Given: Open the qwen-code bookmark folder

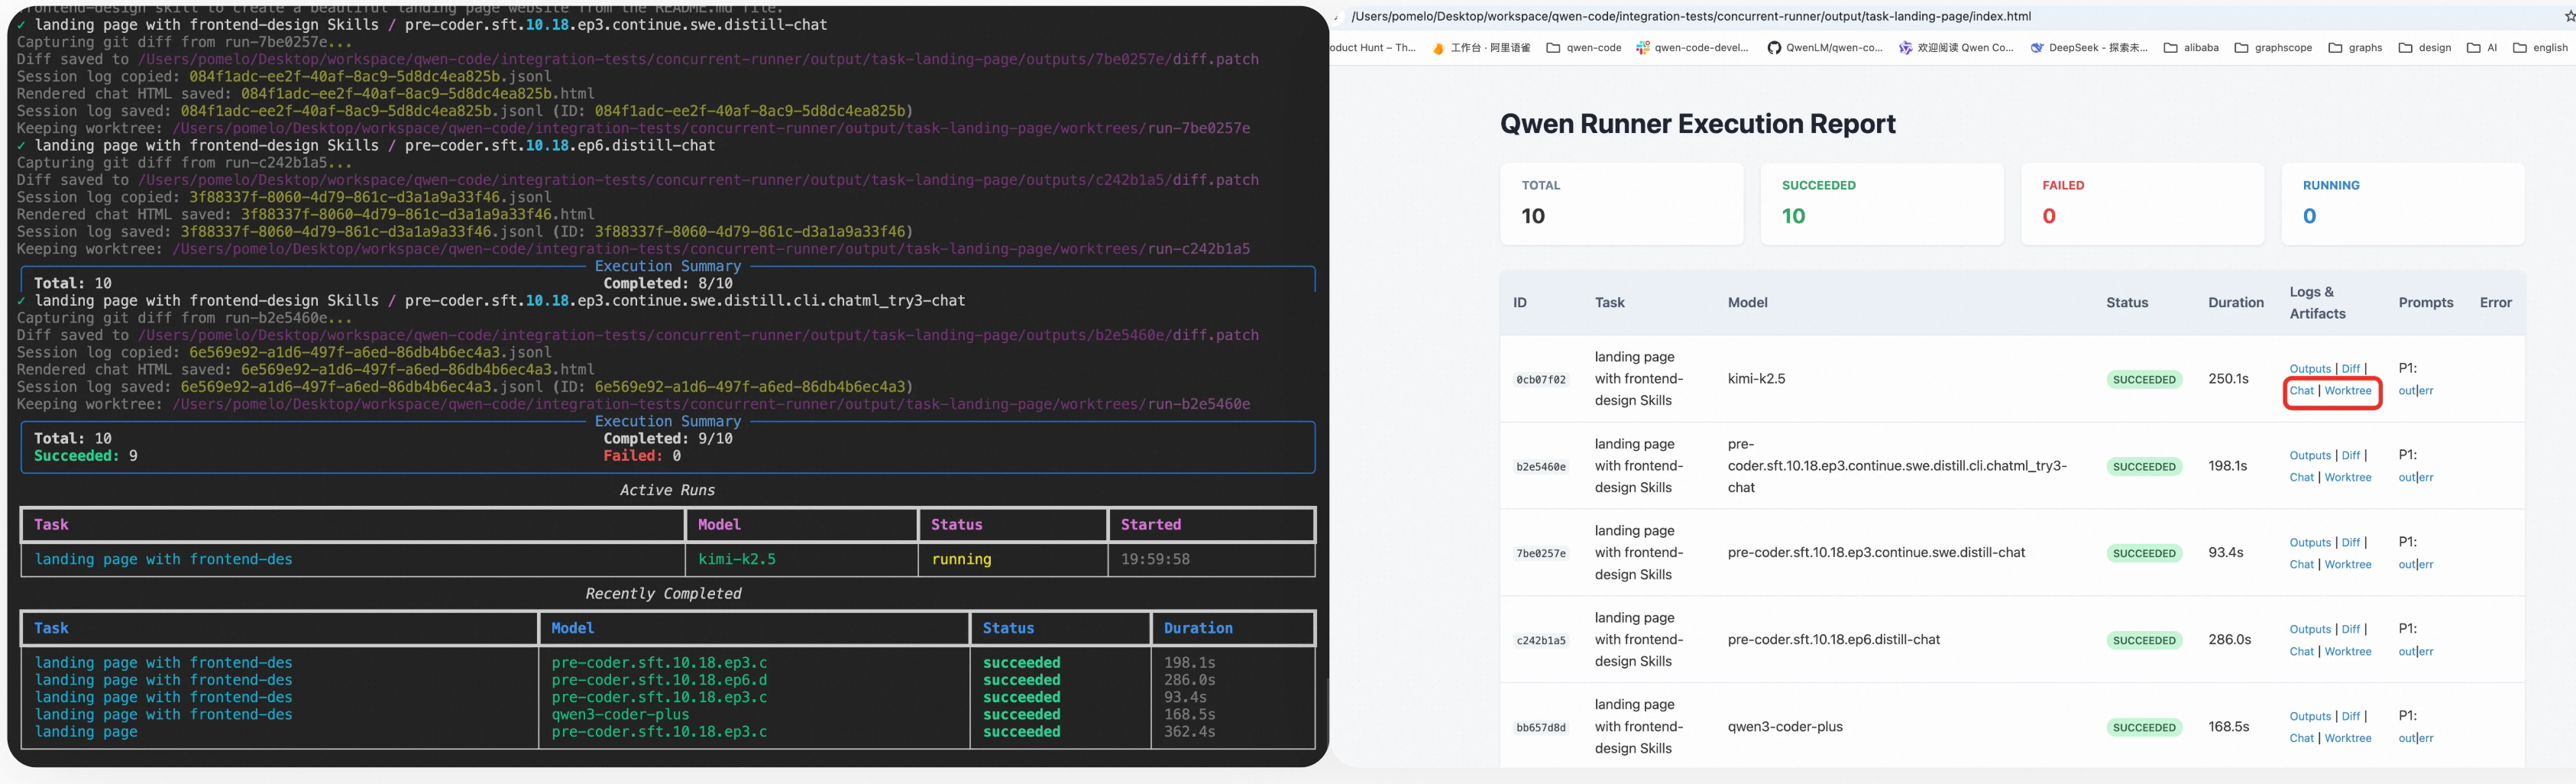Looking at the screenshot, I should pos(1584,48).
